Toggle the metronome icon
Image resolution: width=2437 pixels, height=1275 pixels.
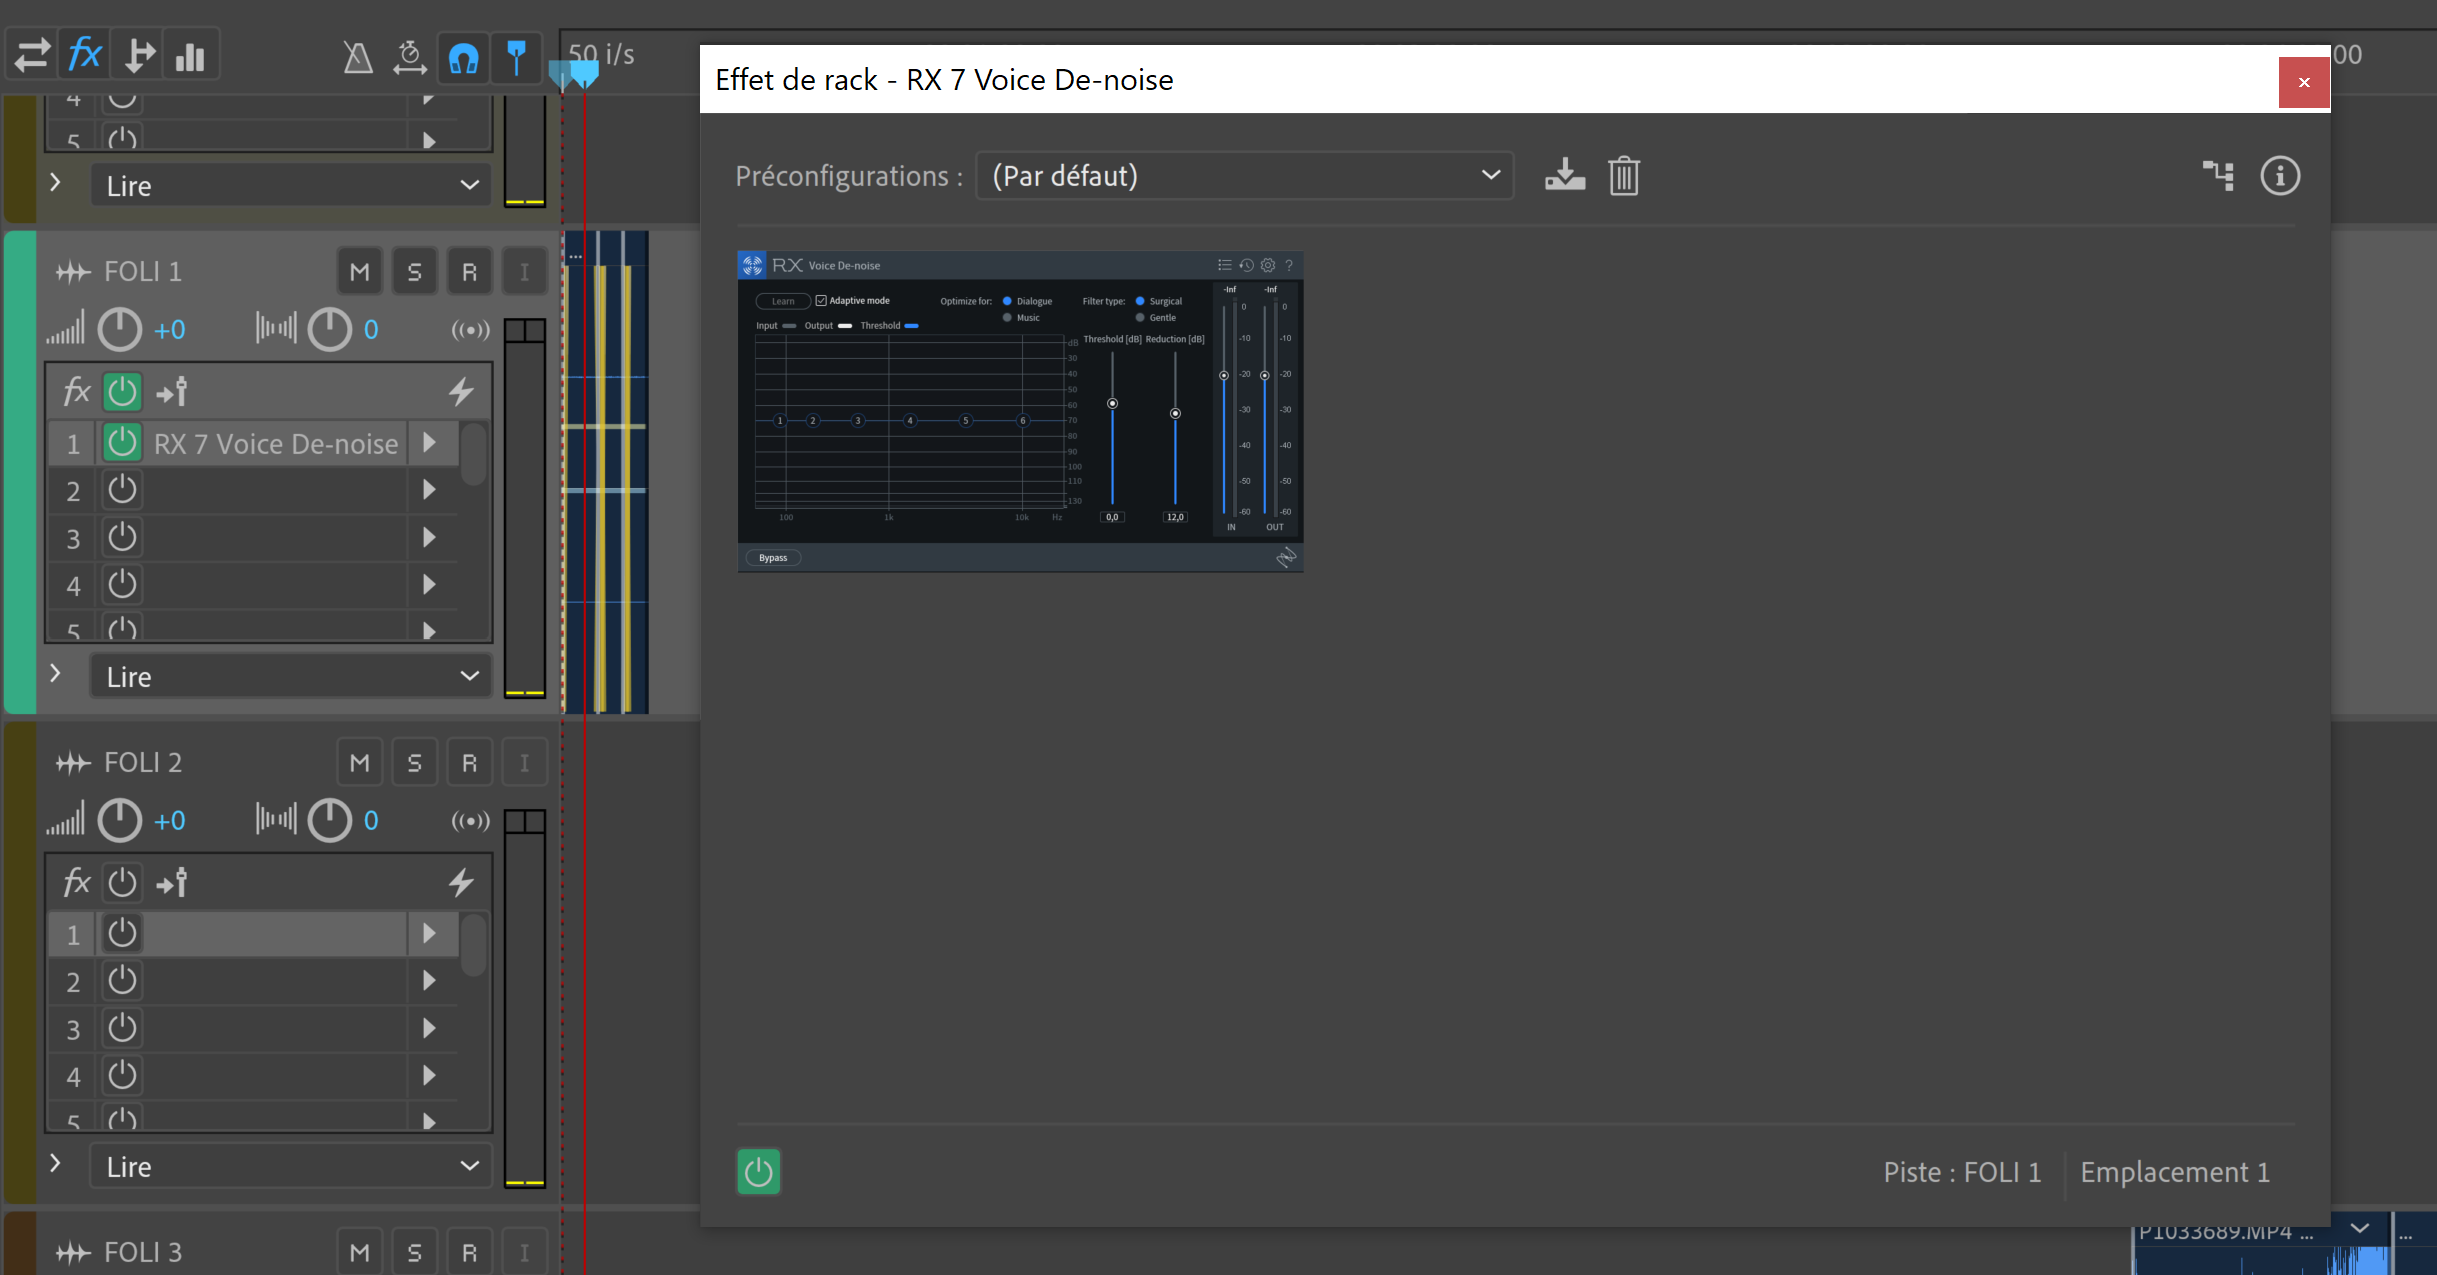click(358, 57)
